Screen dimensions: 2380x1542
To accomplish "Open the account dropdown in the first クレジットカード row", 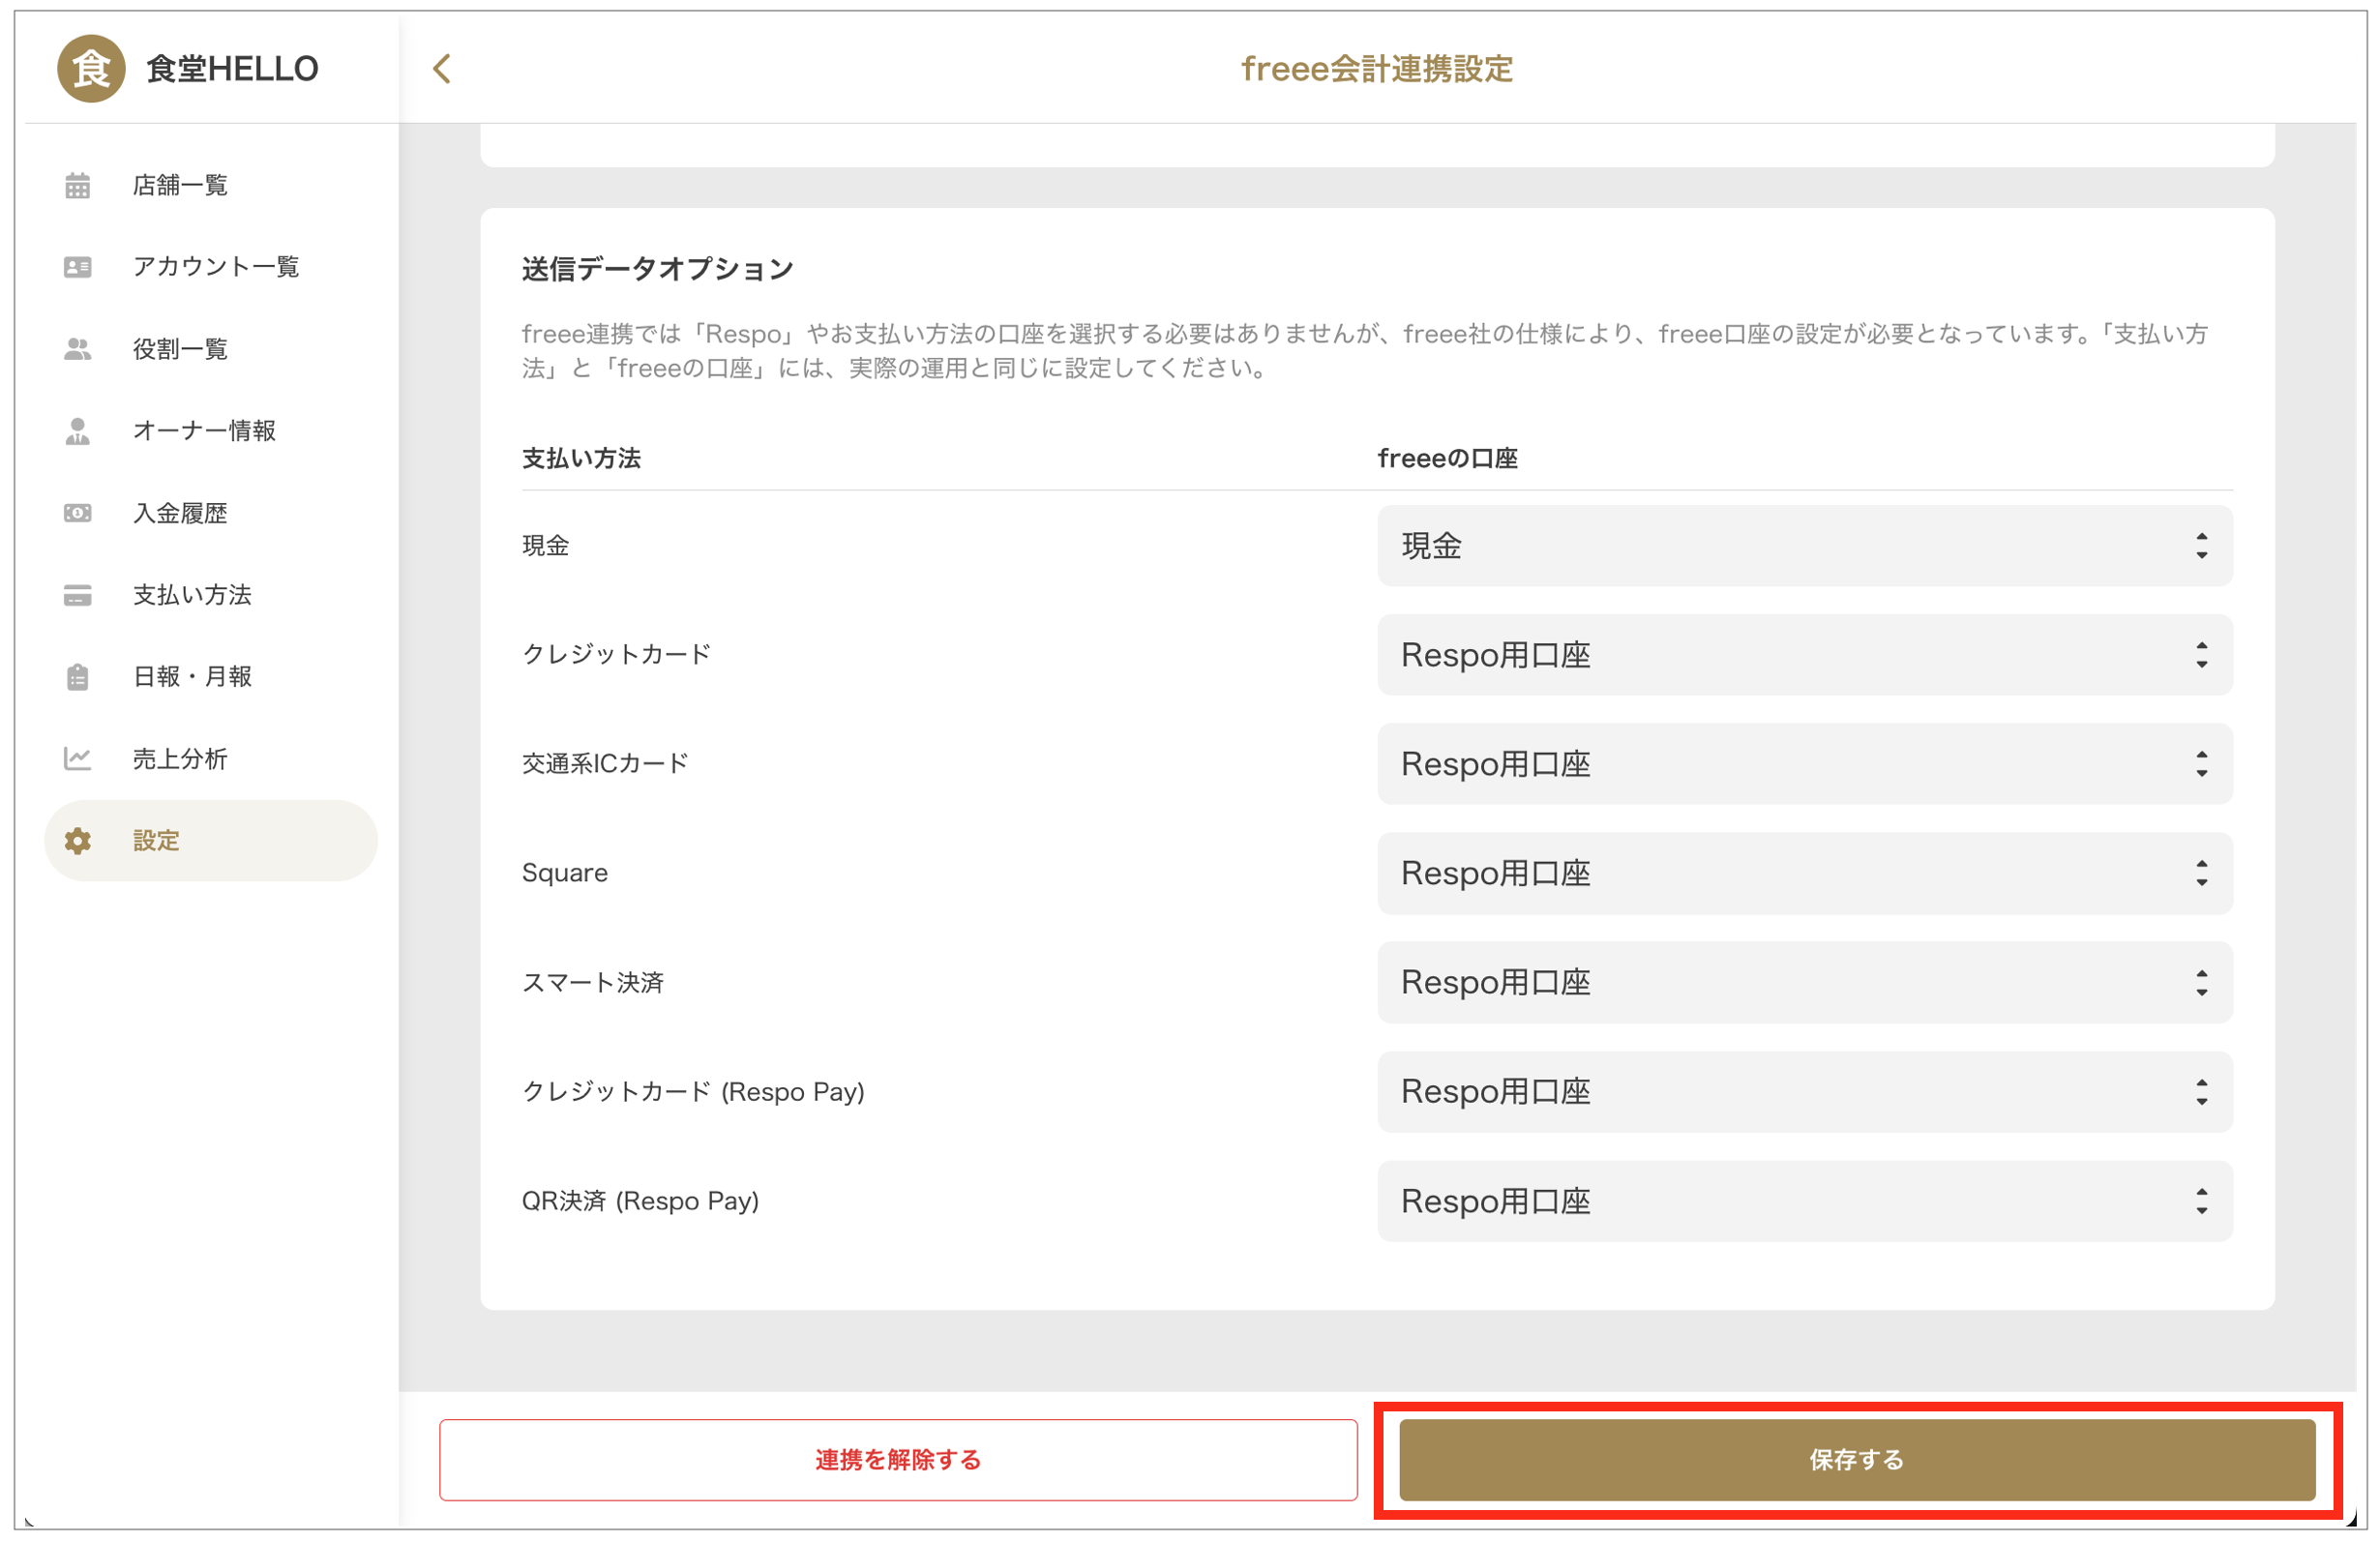I will coord(1805,655).
